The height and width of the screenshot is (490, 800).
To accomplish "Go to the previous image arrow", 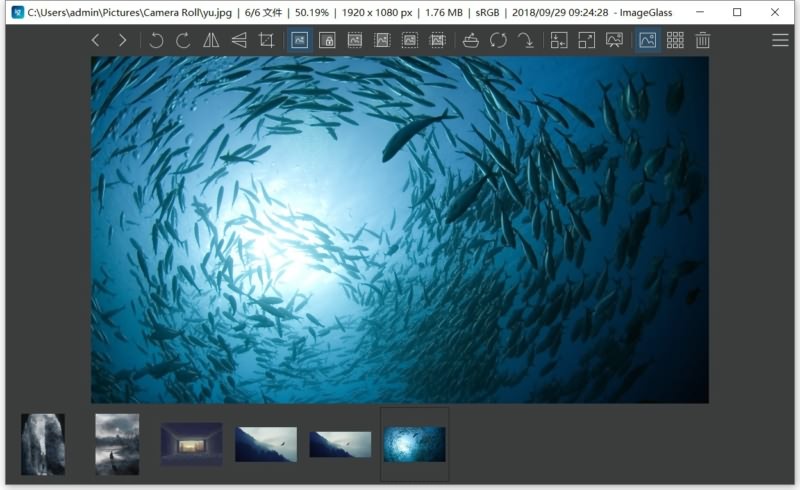I will point(95,40).
